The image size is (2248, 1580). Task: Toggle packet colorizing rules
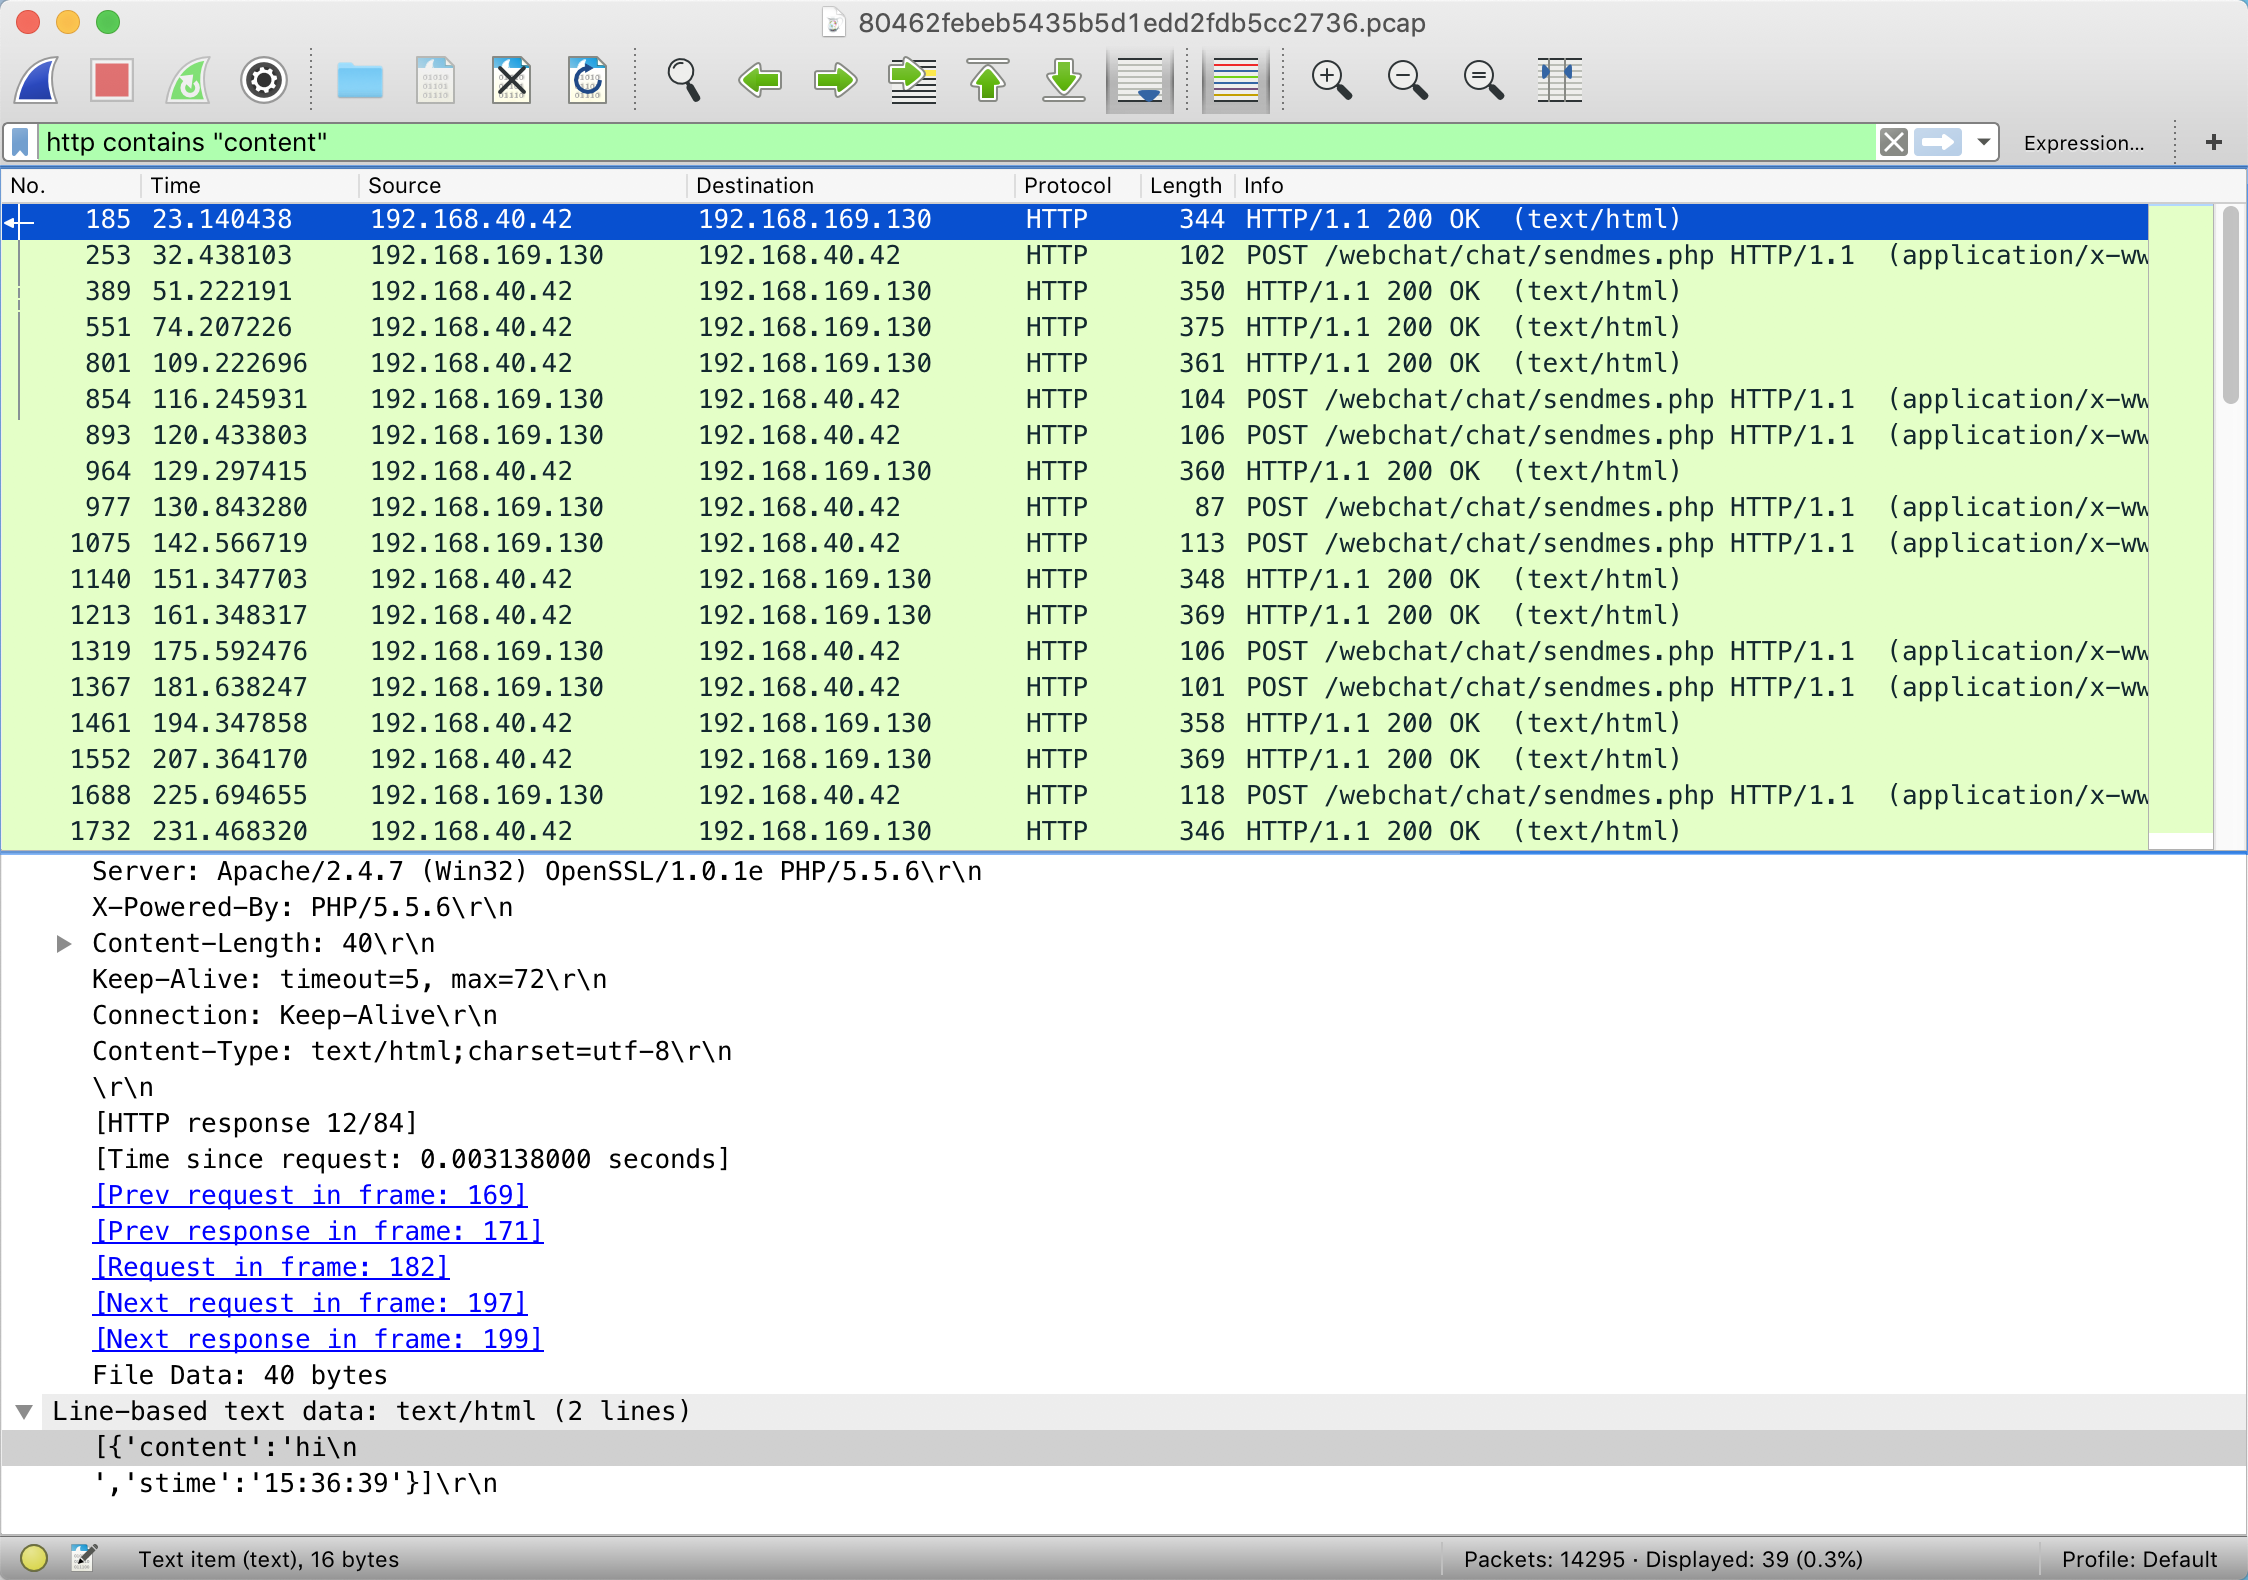click(x=1236, y=81)
